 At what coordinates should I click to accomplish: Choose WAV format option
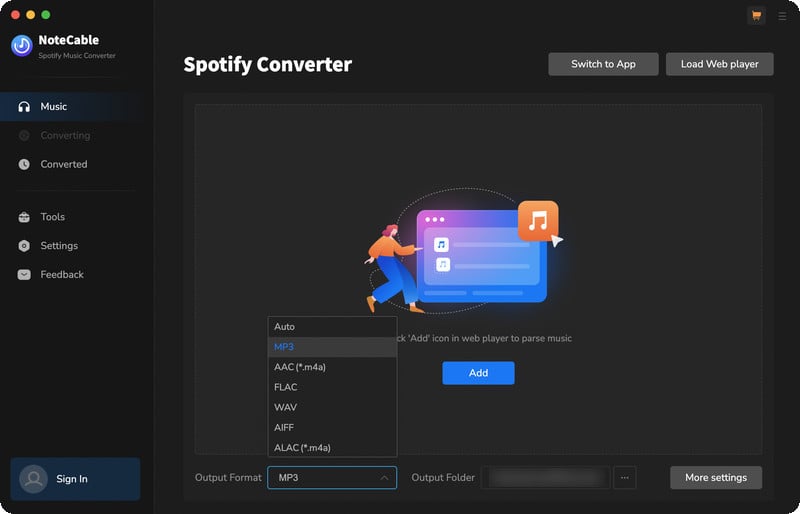[x=332, y=407]
